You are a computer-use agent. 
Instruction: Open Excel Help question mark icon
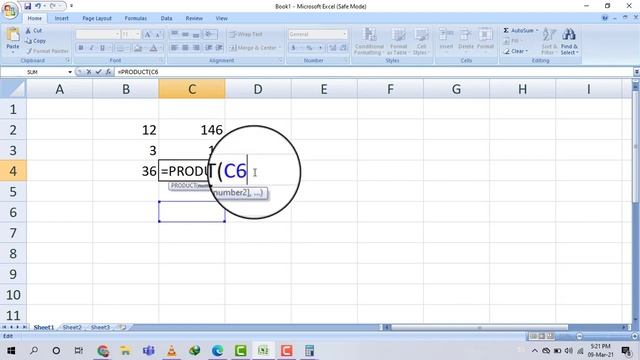(605, 18)
